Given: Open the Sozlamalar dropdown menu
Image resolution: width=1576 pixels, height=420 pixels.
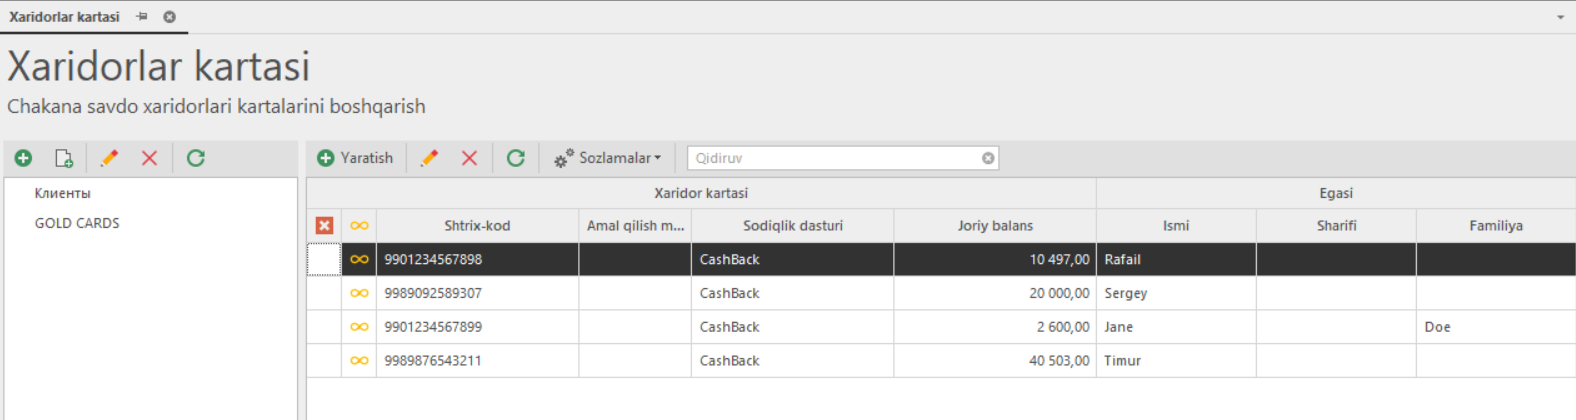Looking at the screenshot, I should (x=608, y=158).
